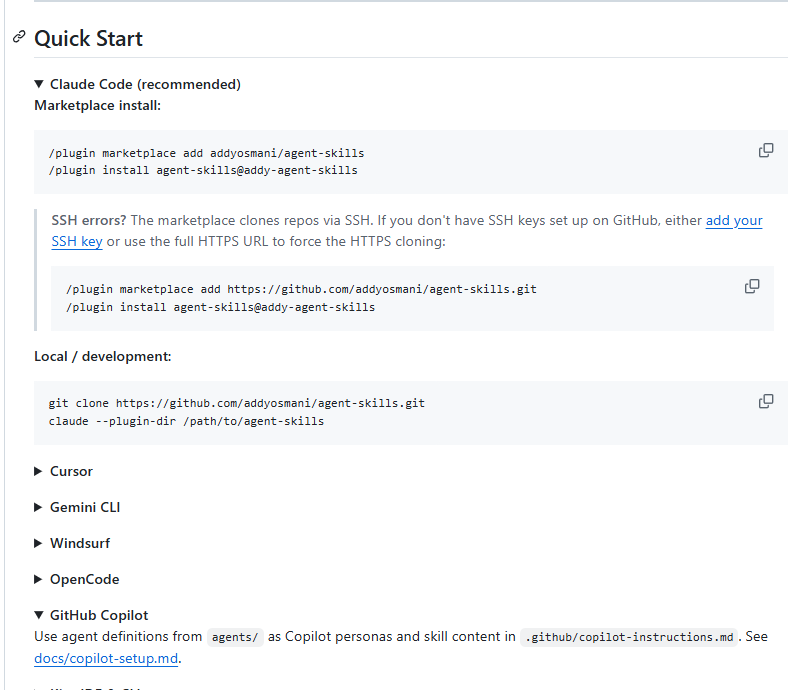Expand the Cursor section

64,471
